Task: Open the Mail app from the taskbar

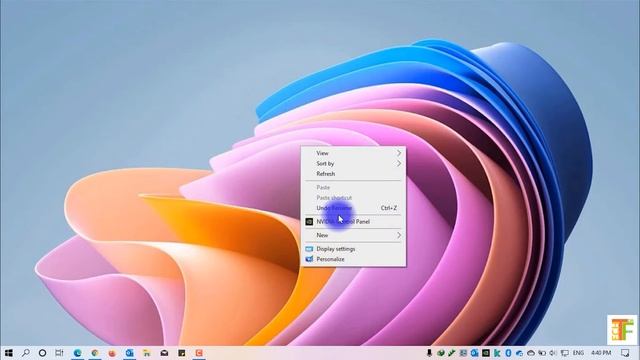Action: [x=164, y=353]
